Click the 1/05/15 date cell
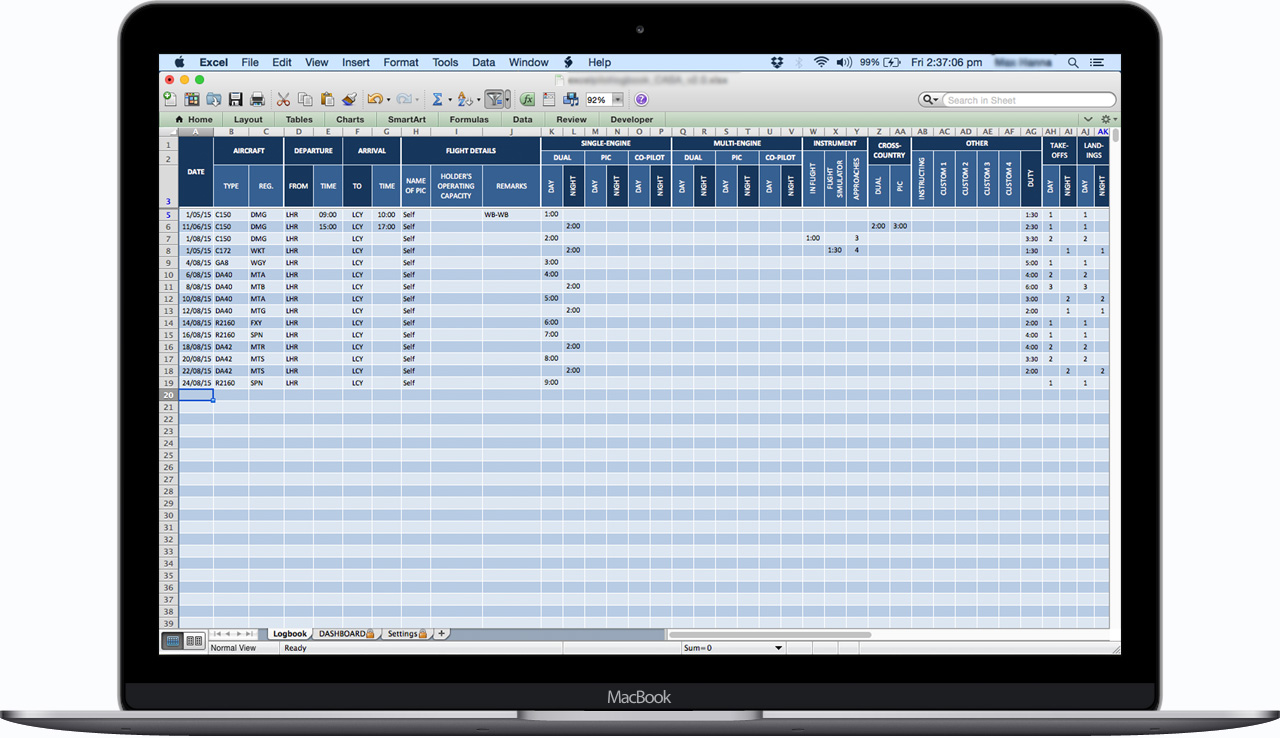The height and width of the screenshot is (738, 1280). [196, 215]
